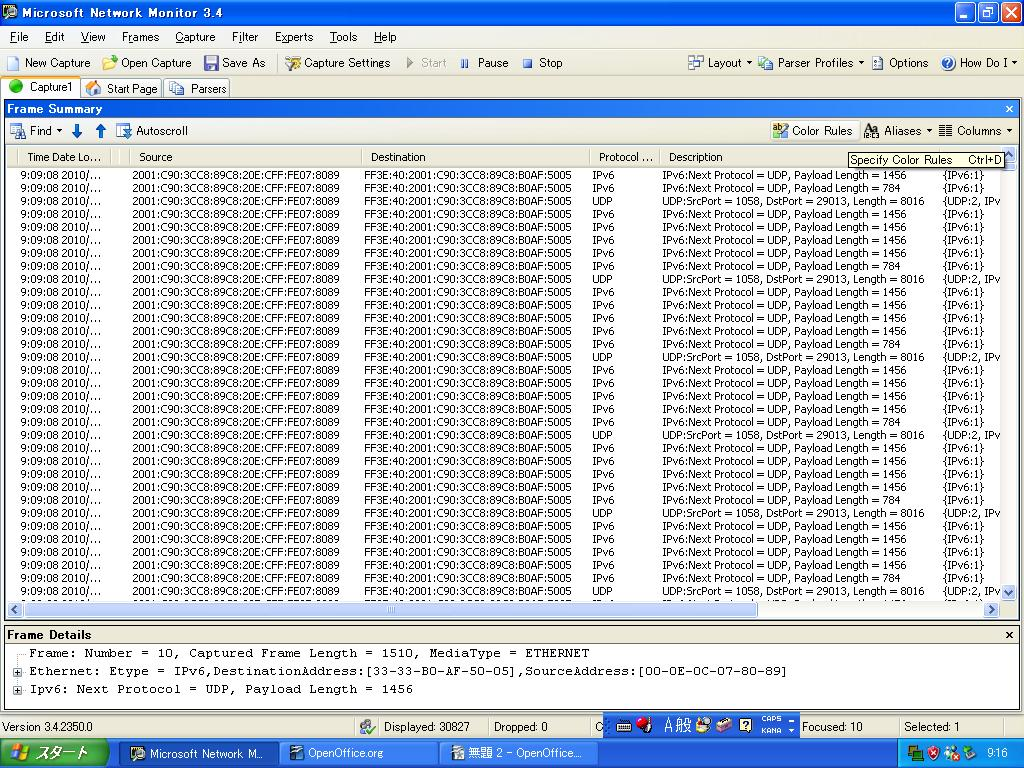Close the Frame Summary pane
Image resolution: width=1024 pixels, height=768 pixels.
(x=1009, y=109)
